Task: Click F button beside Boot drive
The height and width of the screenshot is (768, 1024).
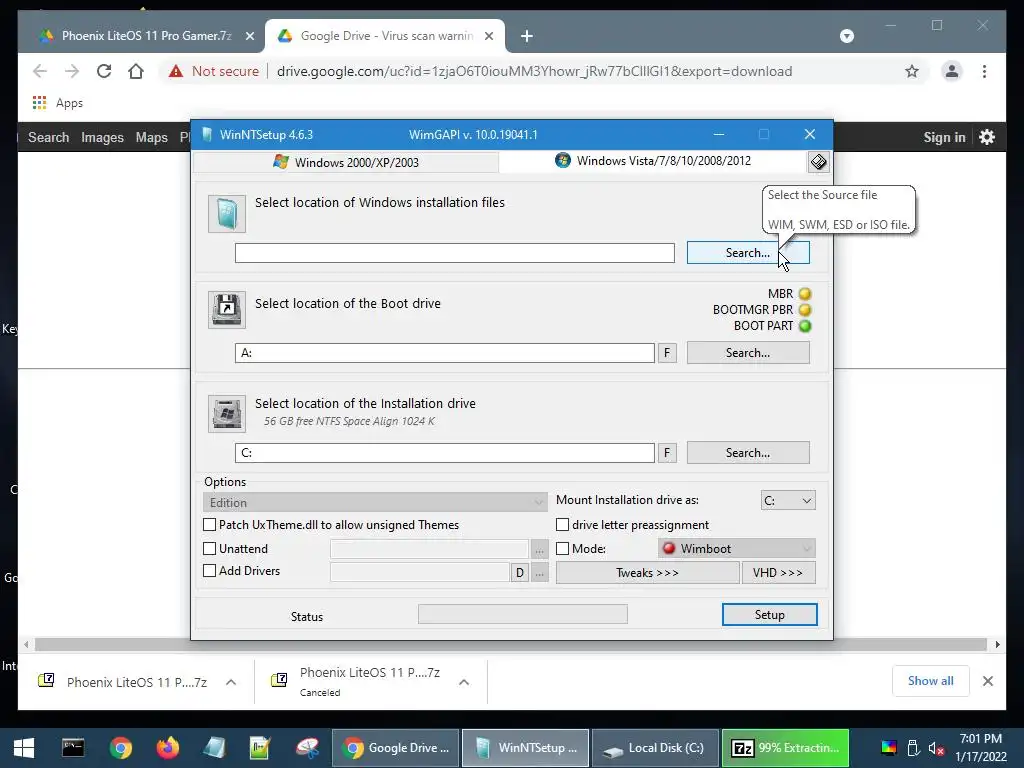Action: point(667,353)
